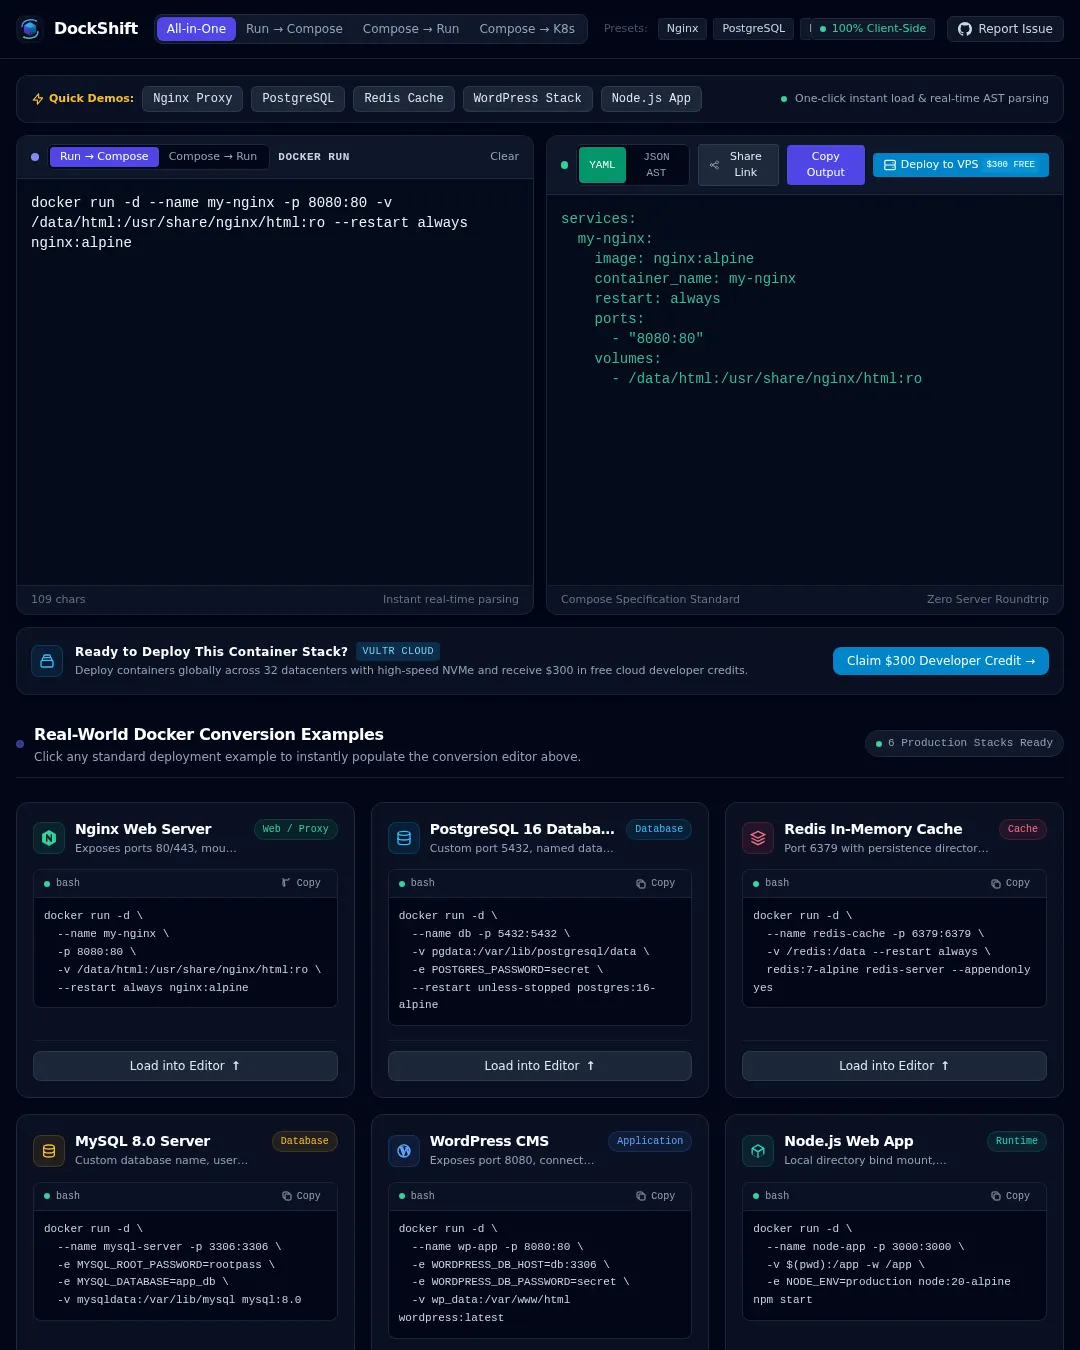
Task: Copy the Node.js Web App bash snippet
Action: pos(1010,1196)
